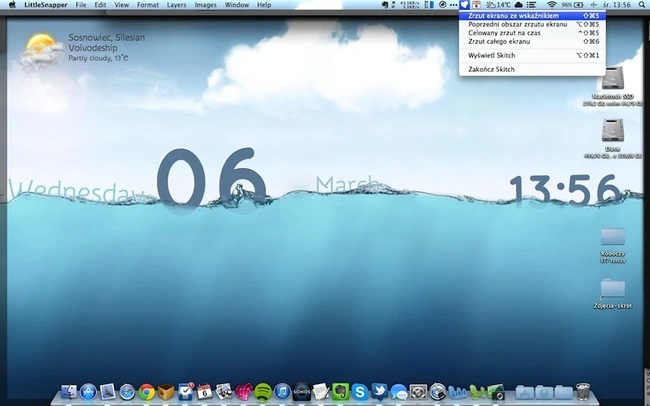Launch Safari from the Dock
The height and width of the screenshot is (406, 650).
point(127,392)
